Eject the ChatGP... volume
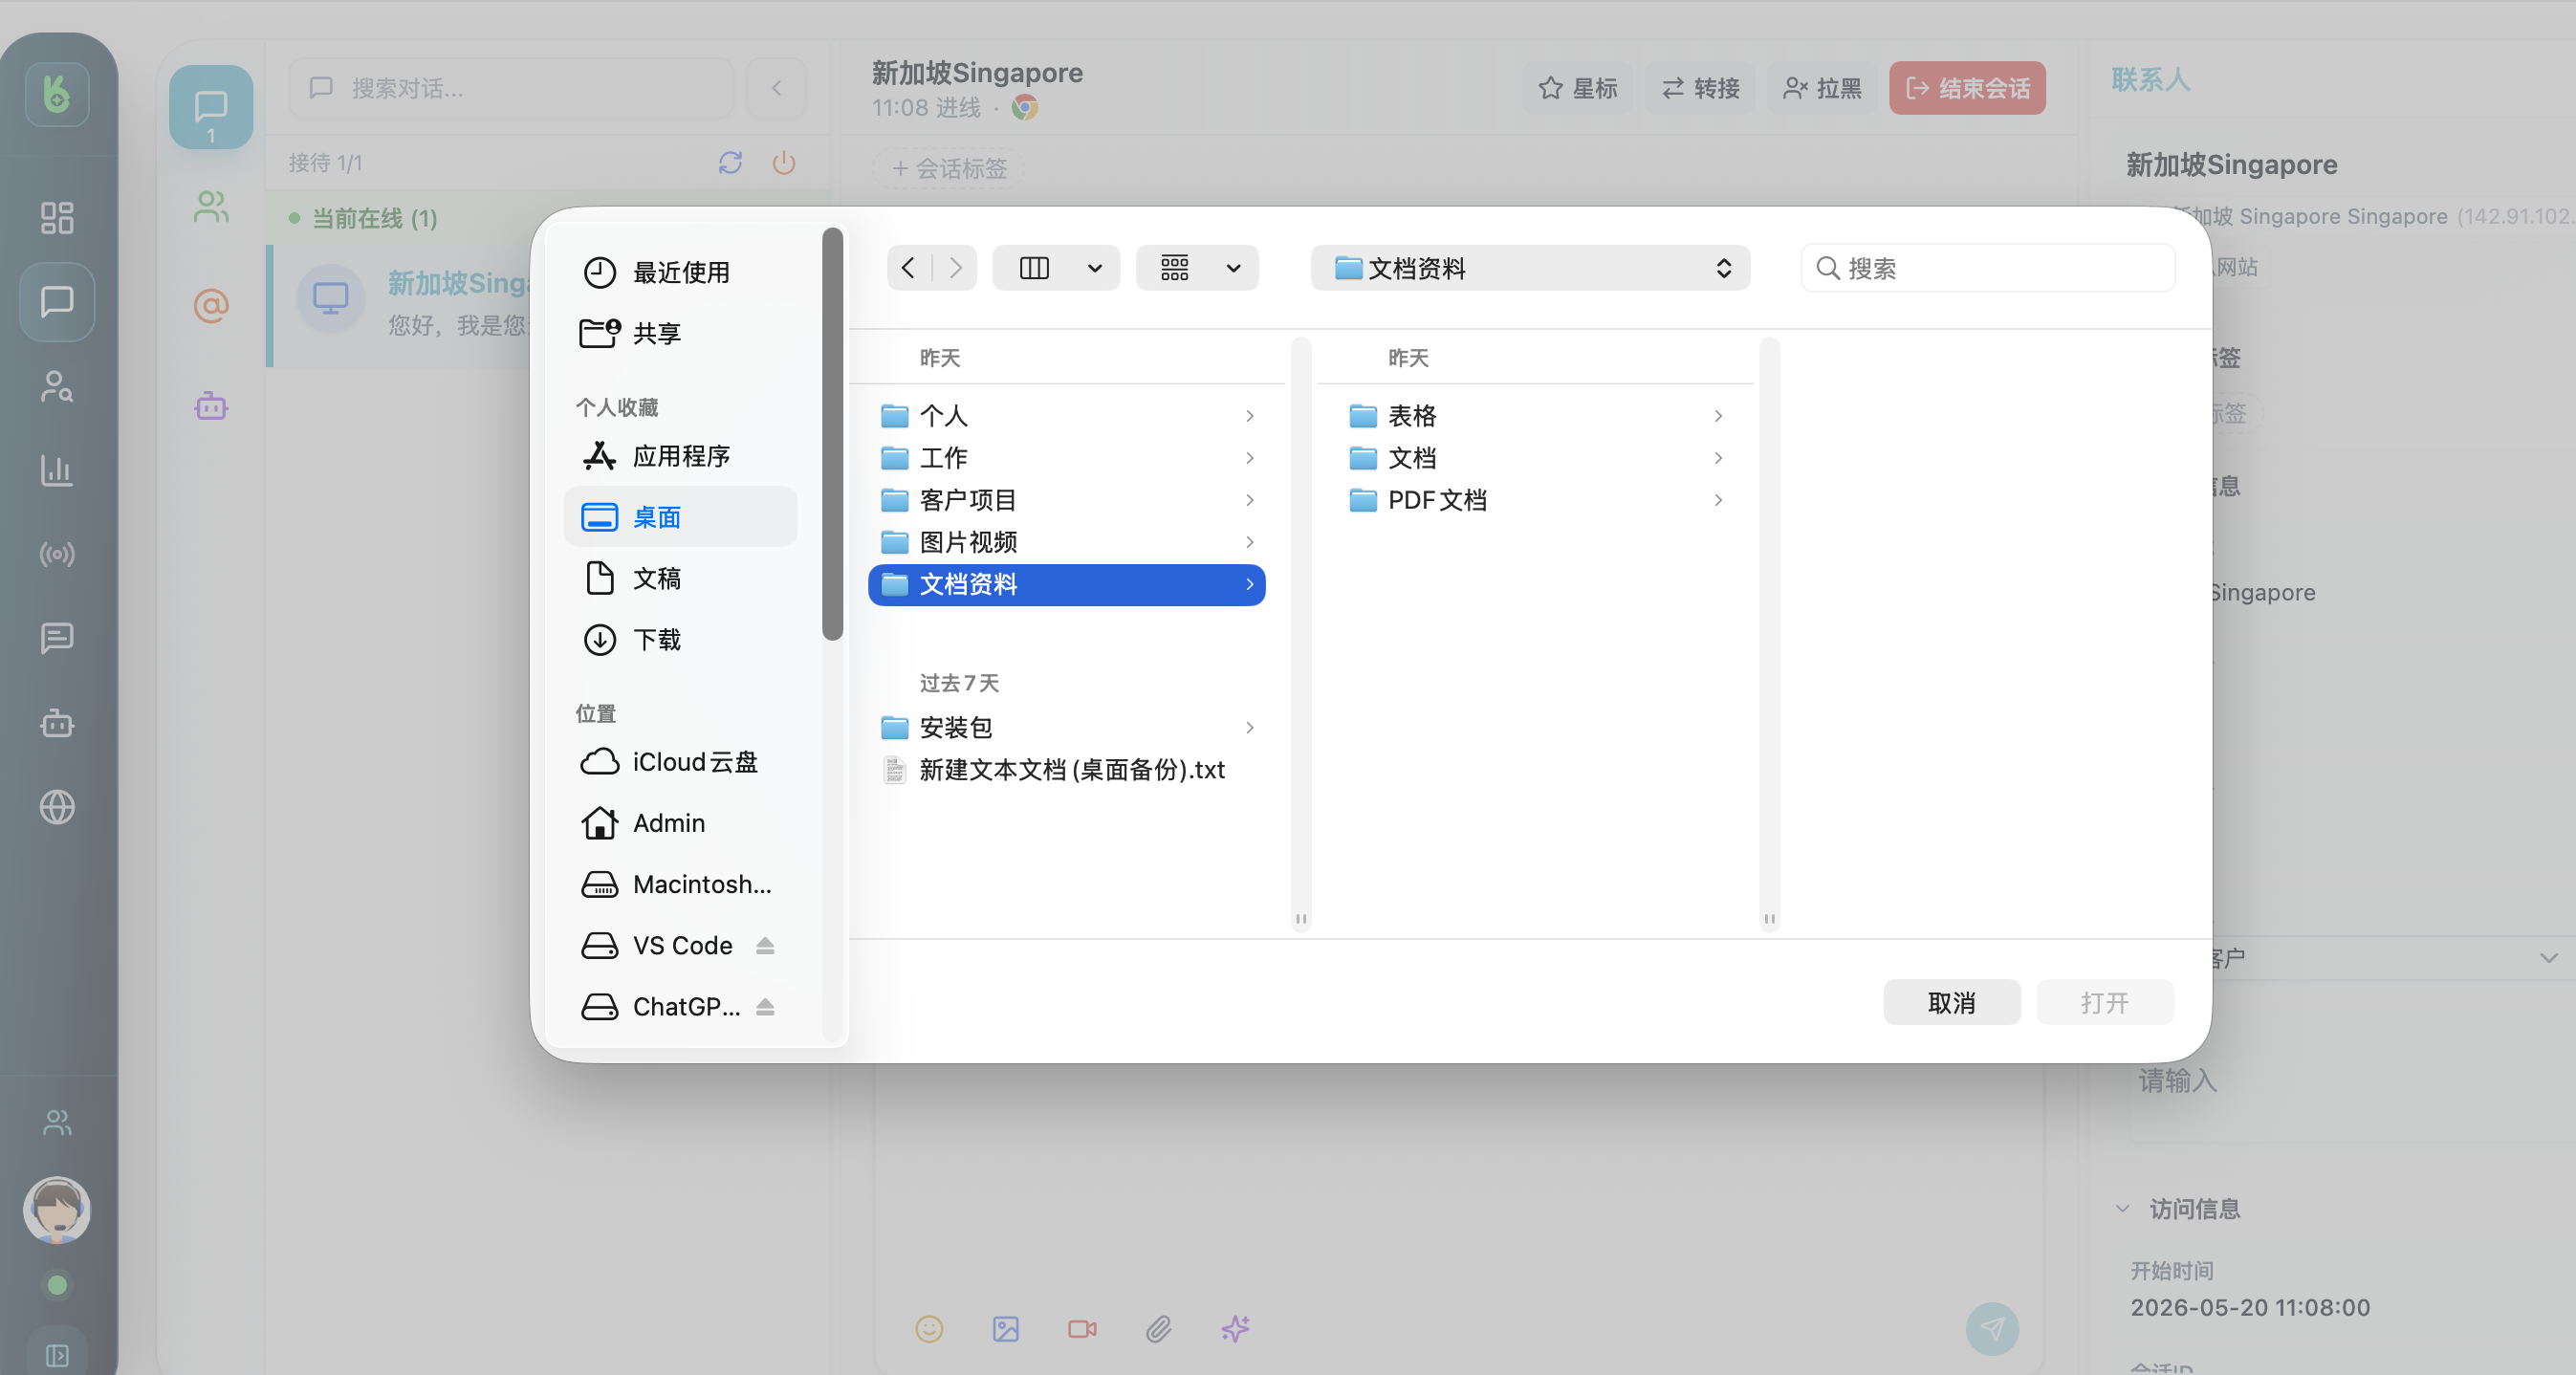The image size is (2576, 1375). click(765, 1007)
